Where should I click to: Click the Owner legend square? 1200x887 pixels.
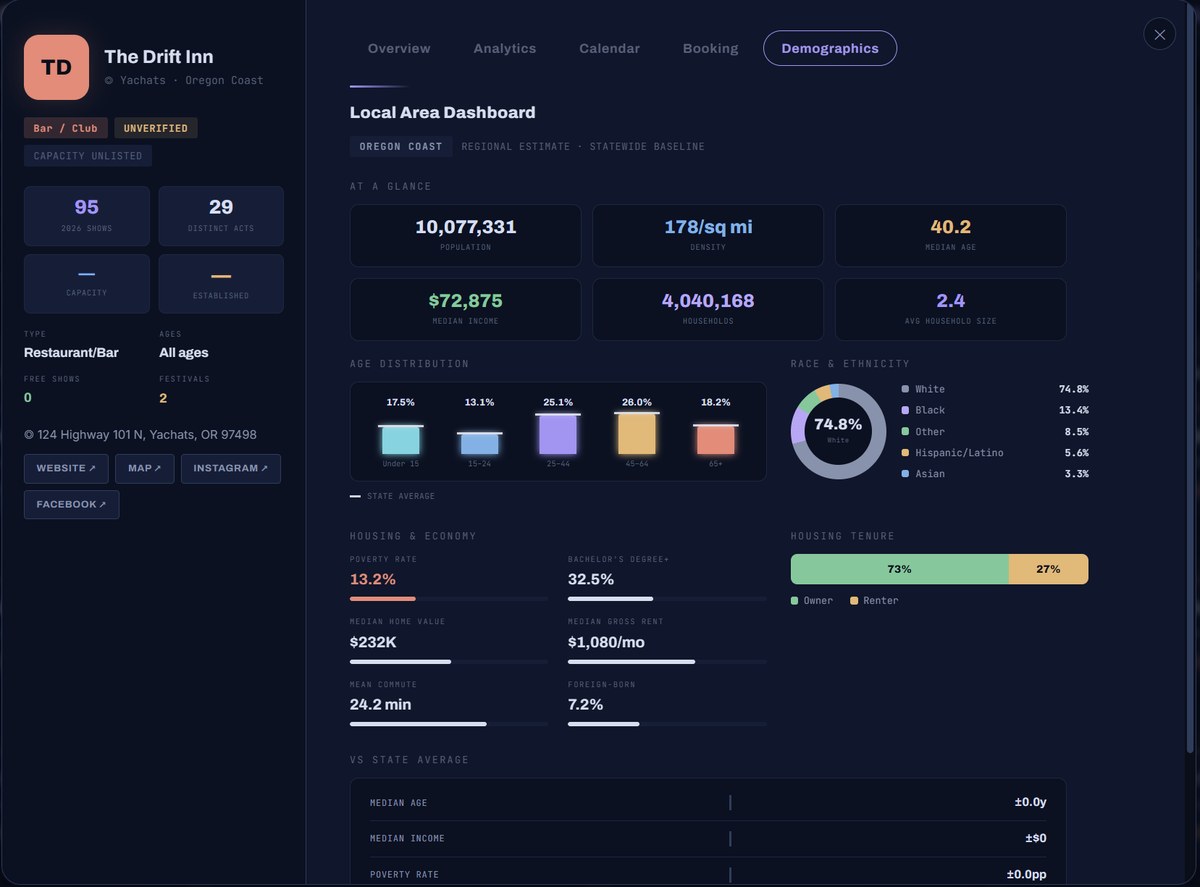click(795, 601)
